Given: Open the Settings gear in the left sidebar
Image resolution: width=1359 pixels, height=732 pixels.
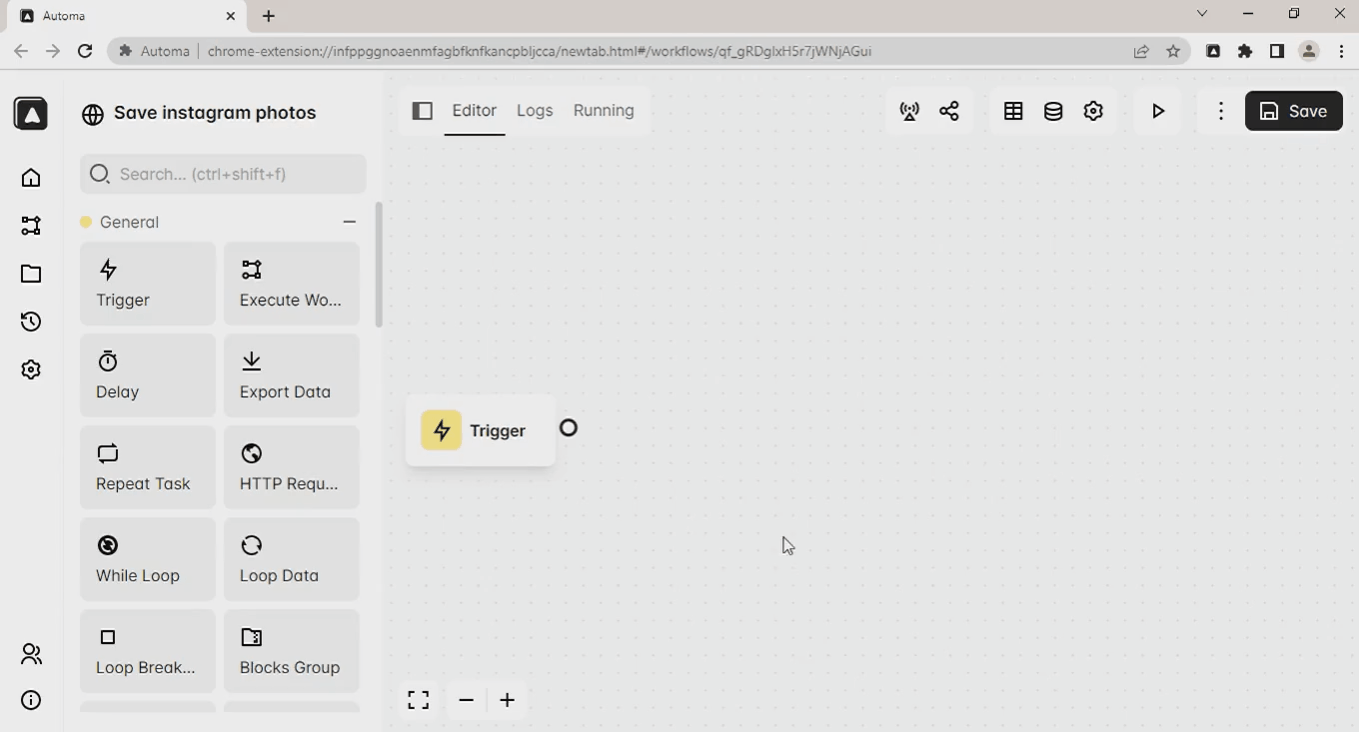Looking at the screenshot, I should click(x=31, y=370).
